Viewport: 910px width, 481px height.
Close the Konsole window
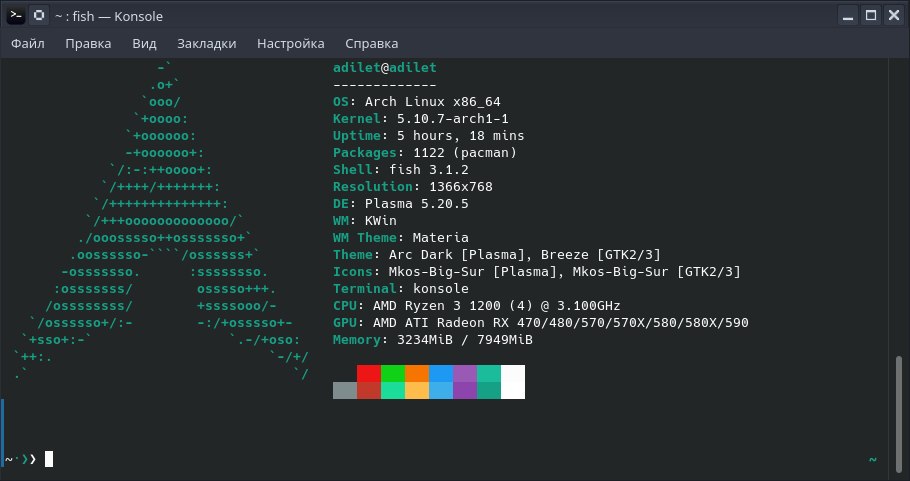[894, 16]
